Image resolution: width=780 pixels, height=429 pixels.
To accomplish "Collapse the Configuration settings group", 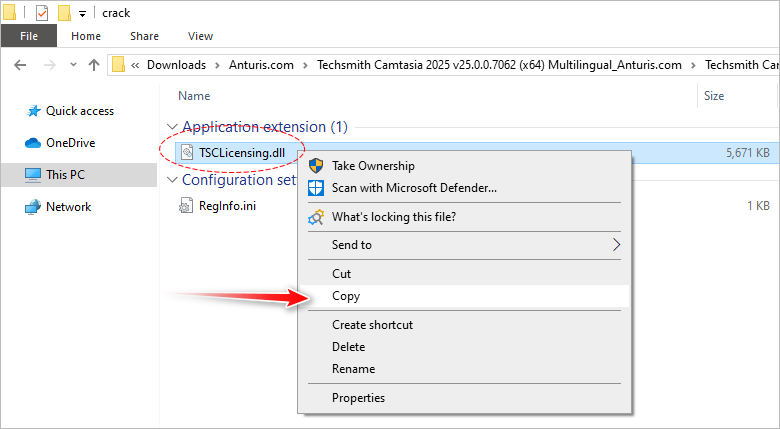I will [172, 180].
